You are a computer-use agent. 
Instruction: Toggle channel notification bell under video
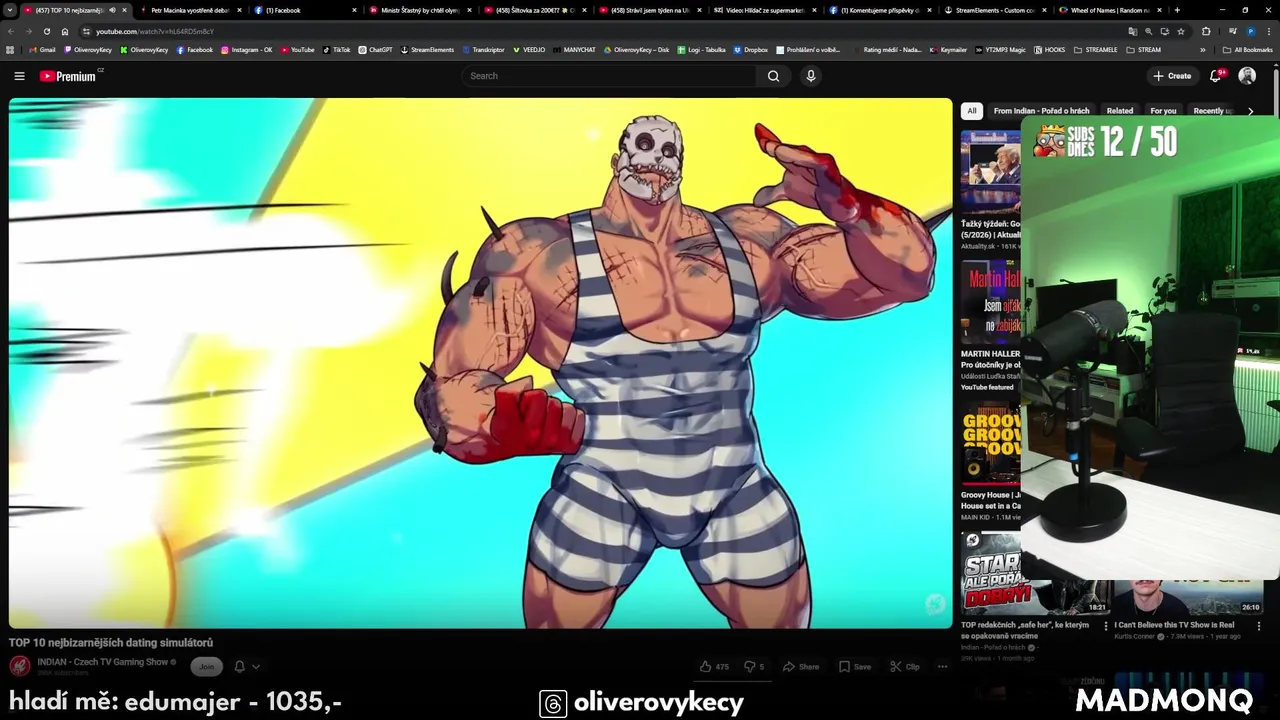click(x=239, y=666)
